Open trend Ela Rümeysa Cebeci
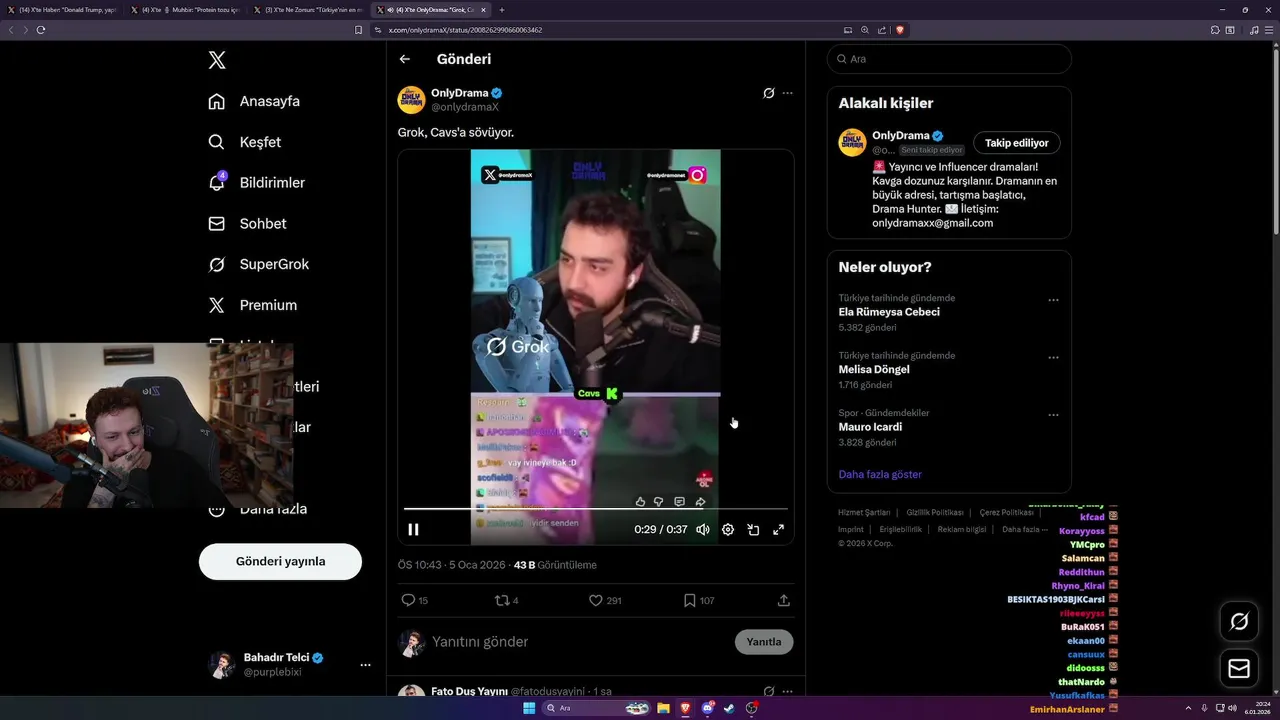The height and width of the screenshot is (720, 1280). [x=889, y=312]
